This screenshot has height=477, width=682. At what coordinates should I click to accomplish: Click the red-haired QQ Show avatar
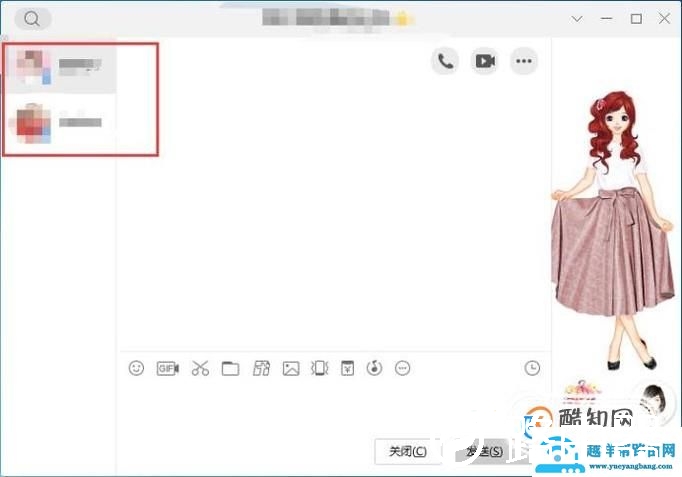(x=613, y=230)
